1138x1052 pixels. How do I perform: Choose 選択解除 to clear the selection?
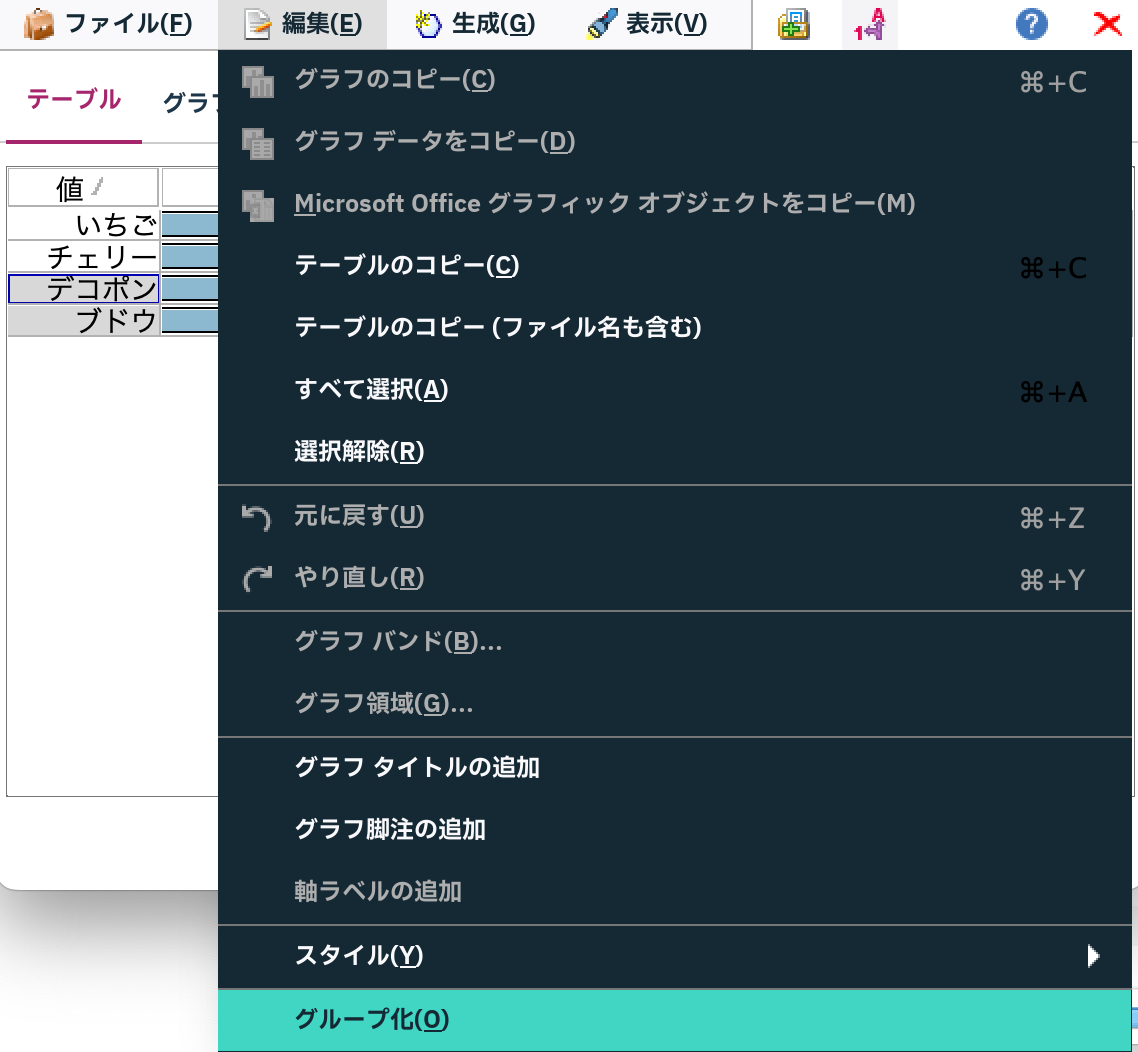[x=358, y=452]
